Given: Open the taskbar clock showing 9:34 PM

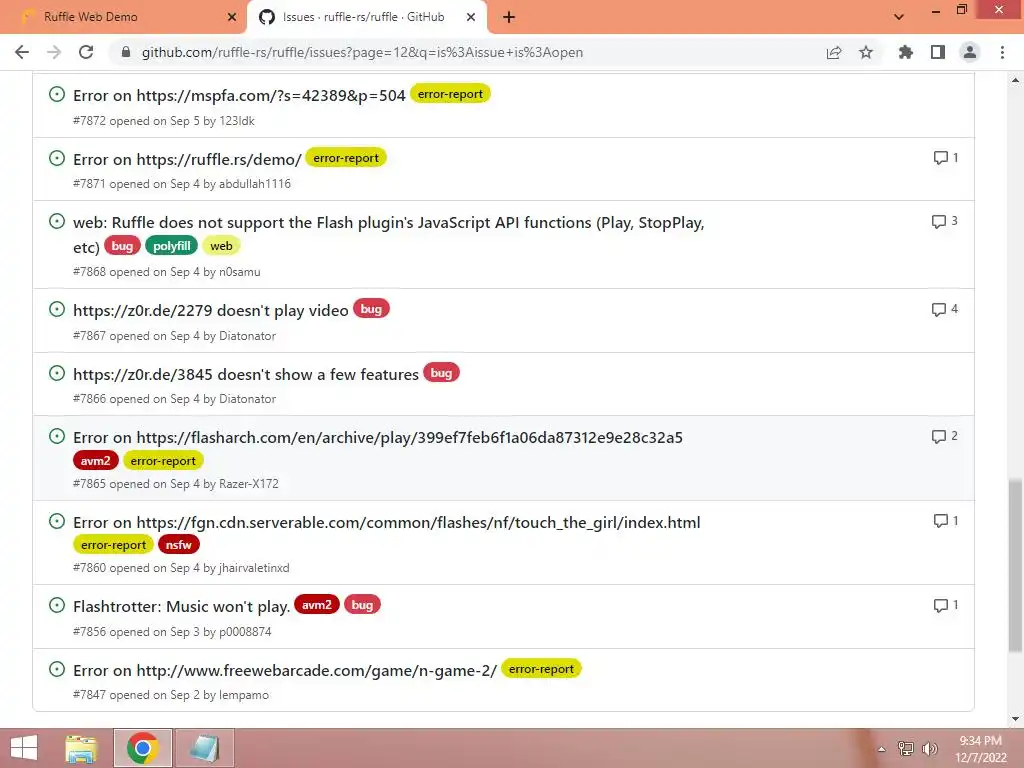Looking at the screenshot, I should (981, 749).
